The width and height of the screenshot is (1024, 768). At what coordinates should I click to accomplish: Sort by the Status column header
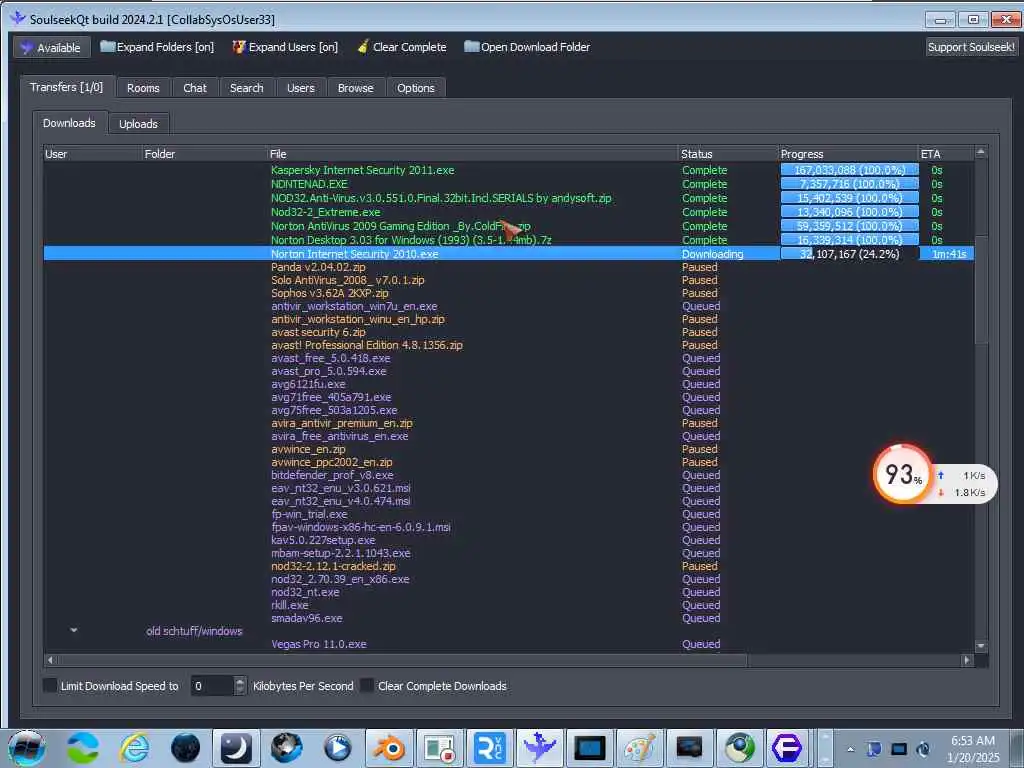coord(728,154)
